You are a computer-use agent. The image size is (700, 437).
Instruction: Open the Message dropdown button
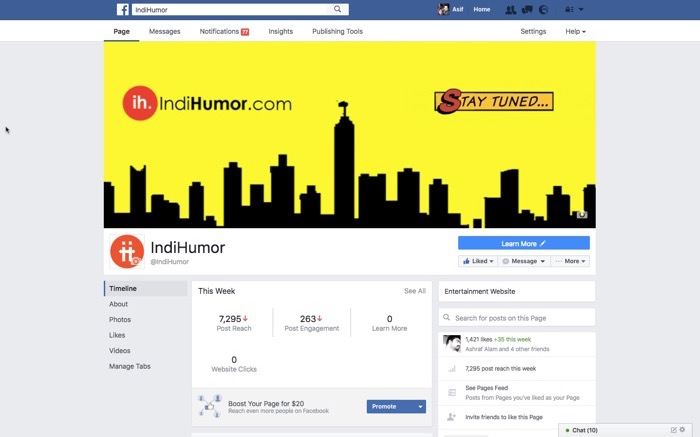[524, 261]
